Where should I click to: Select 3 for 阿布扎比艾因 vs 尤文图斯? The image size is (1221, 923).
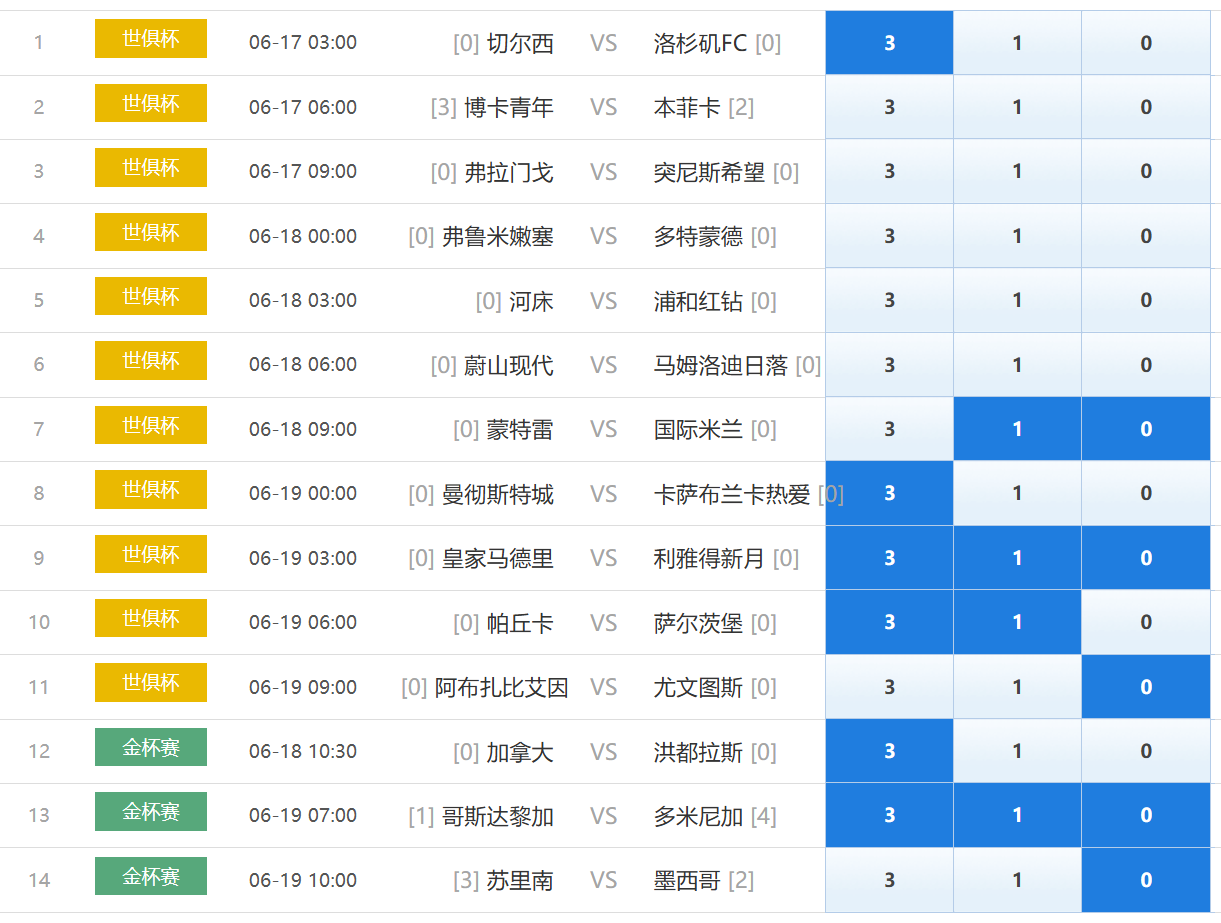(x=889, y=687)
